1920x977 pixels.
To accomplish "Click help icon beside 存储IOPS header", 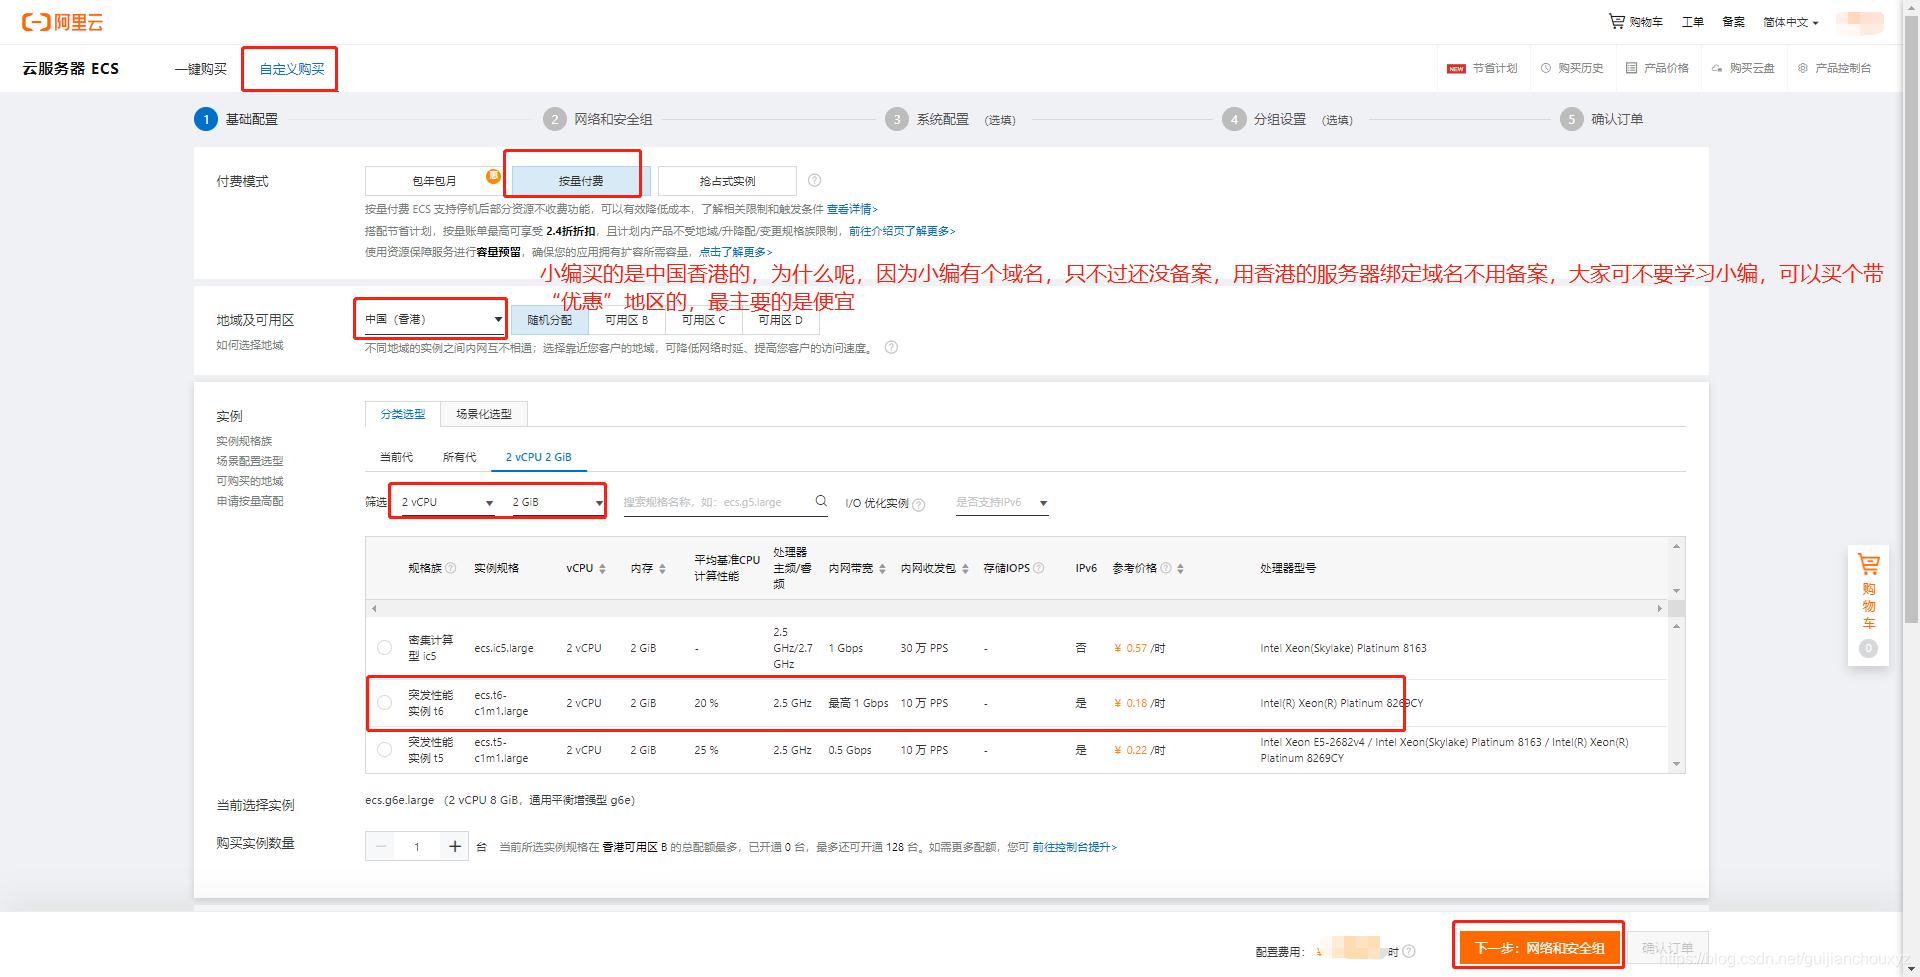I will coord(1039,568).
